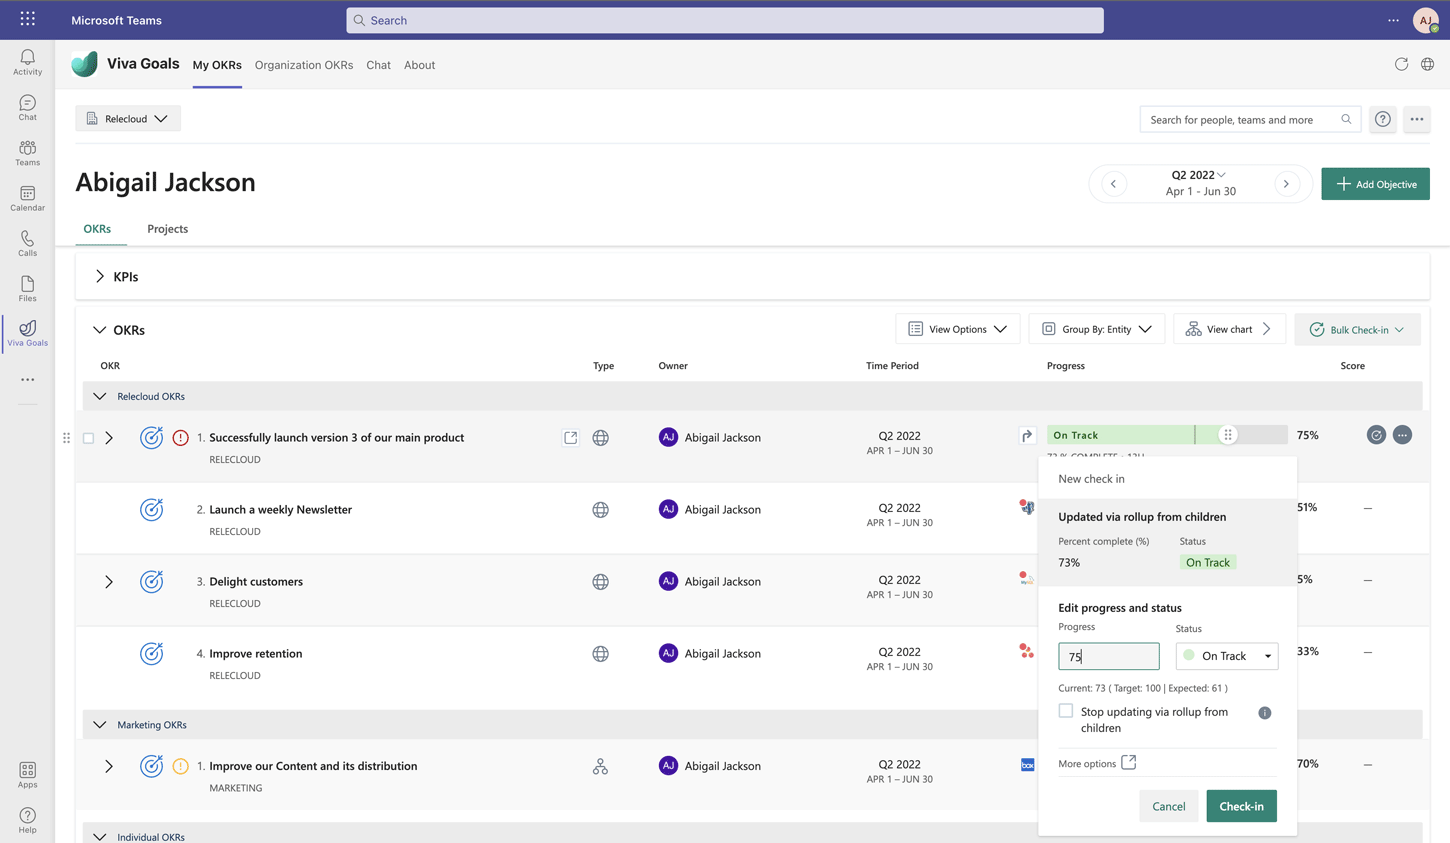Expand the Delight customers objective

click(x=109, y=582)
